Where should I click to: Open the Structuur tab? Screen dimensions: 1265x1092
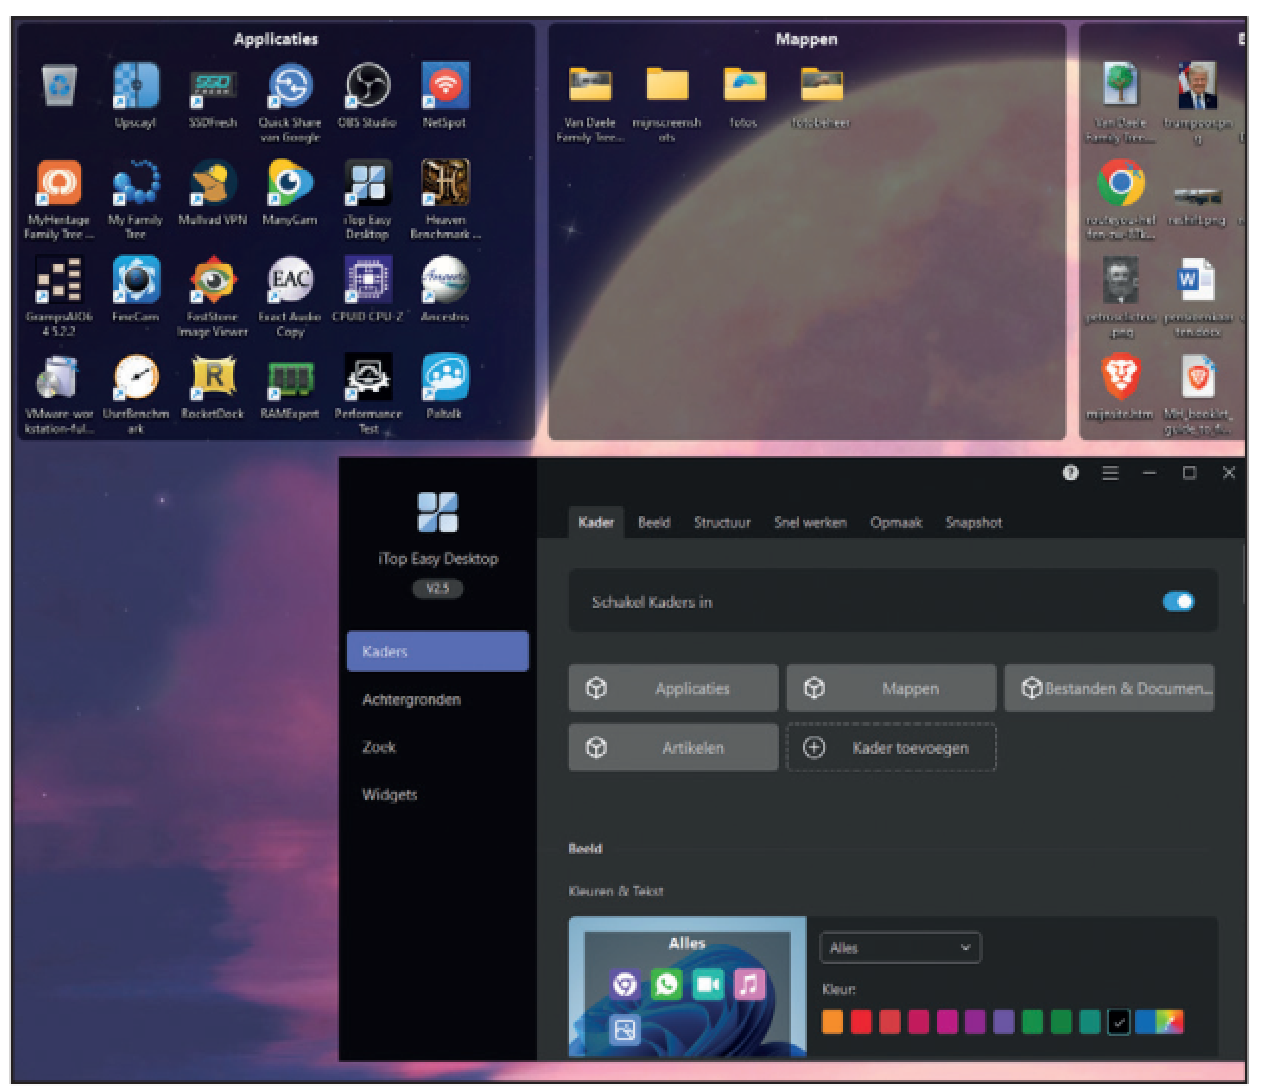coord(722,522)
